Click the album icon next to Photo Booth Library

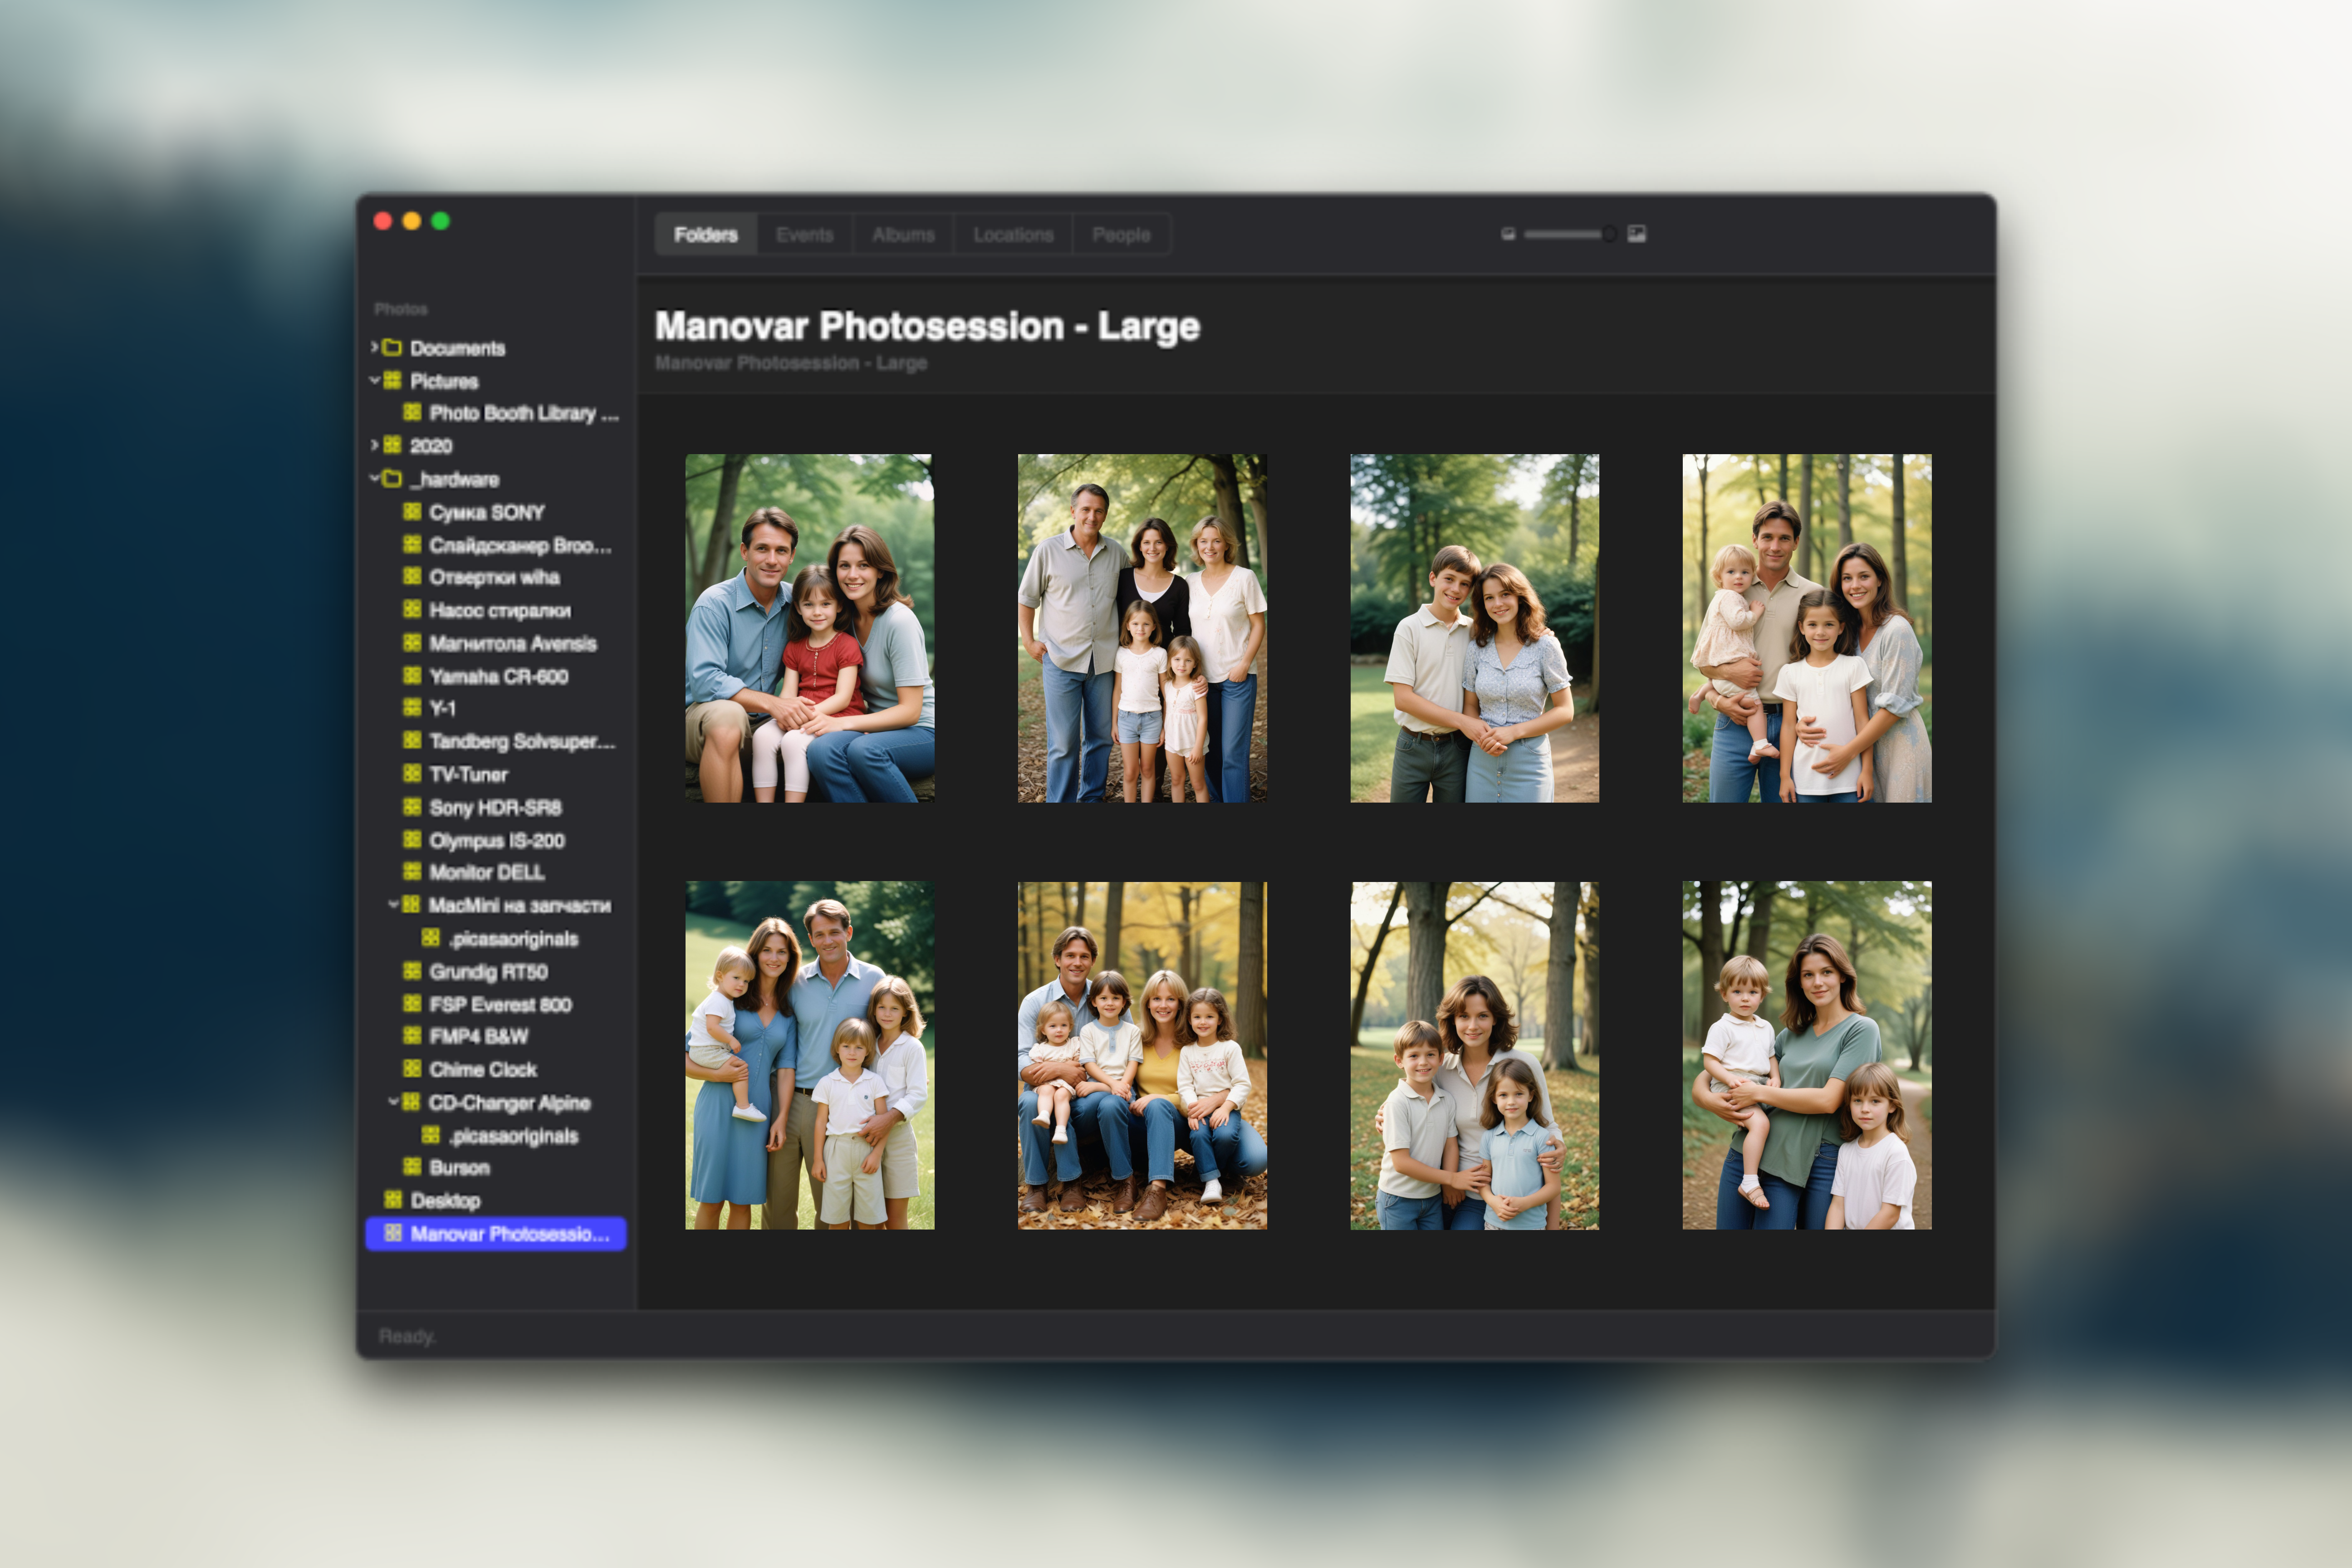coord(411,413)
